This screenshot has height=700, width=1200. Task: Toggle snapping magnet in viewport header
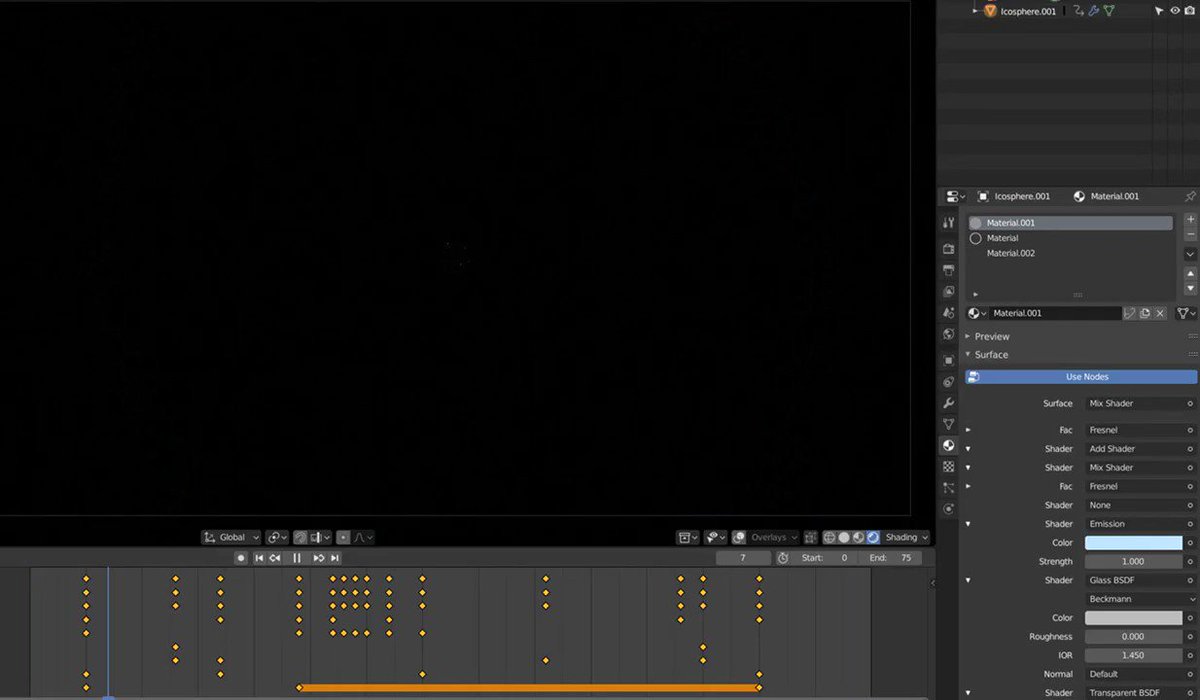click(300, 537)
